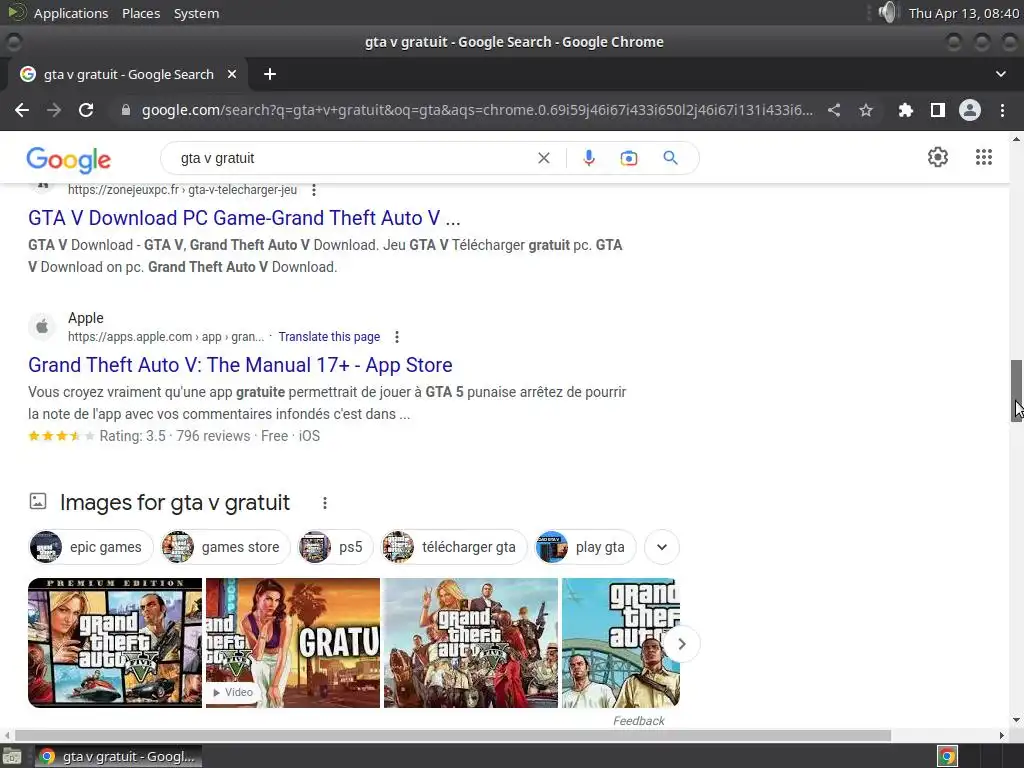
Task: Open Images for gta v gratuit heading
Action: click(174, 503)
